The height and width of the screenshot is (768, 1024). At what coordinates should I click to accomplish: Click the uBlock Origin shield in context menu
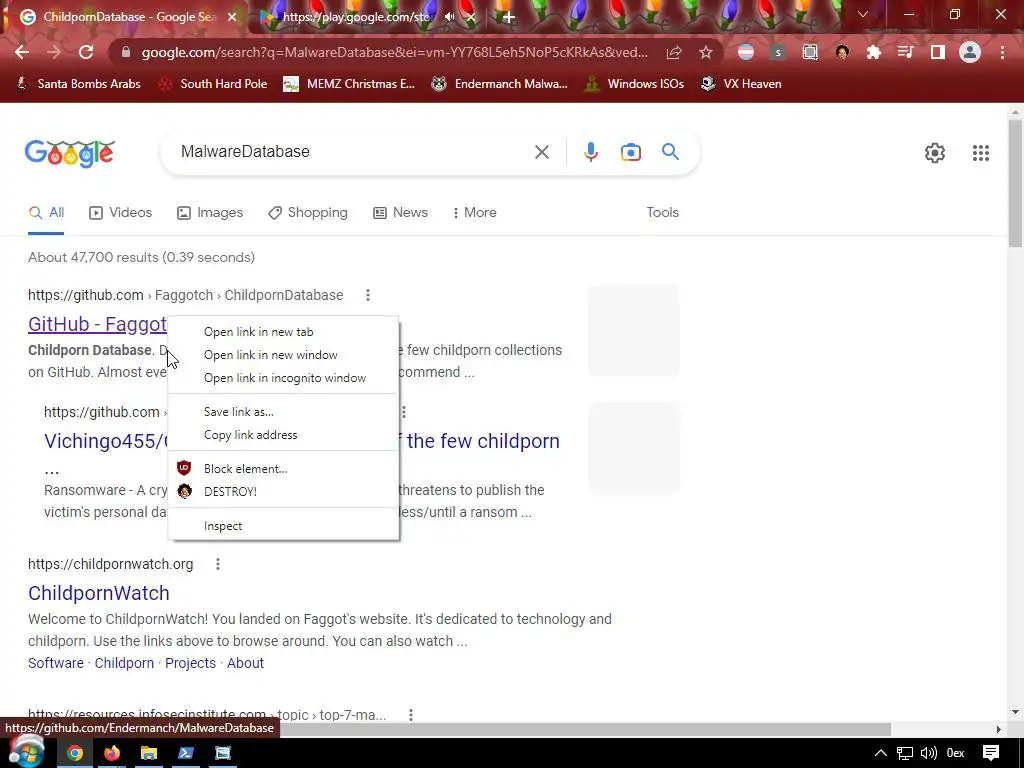click(184, 468)
